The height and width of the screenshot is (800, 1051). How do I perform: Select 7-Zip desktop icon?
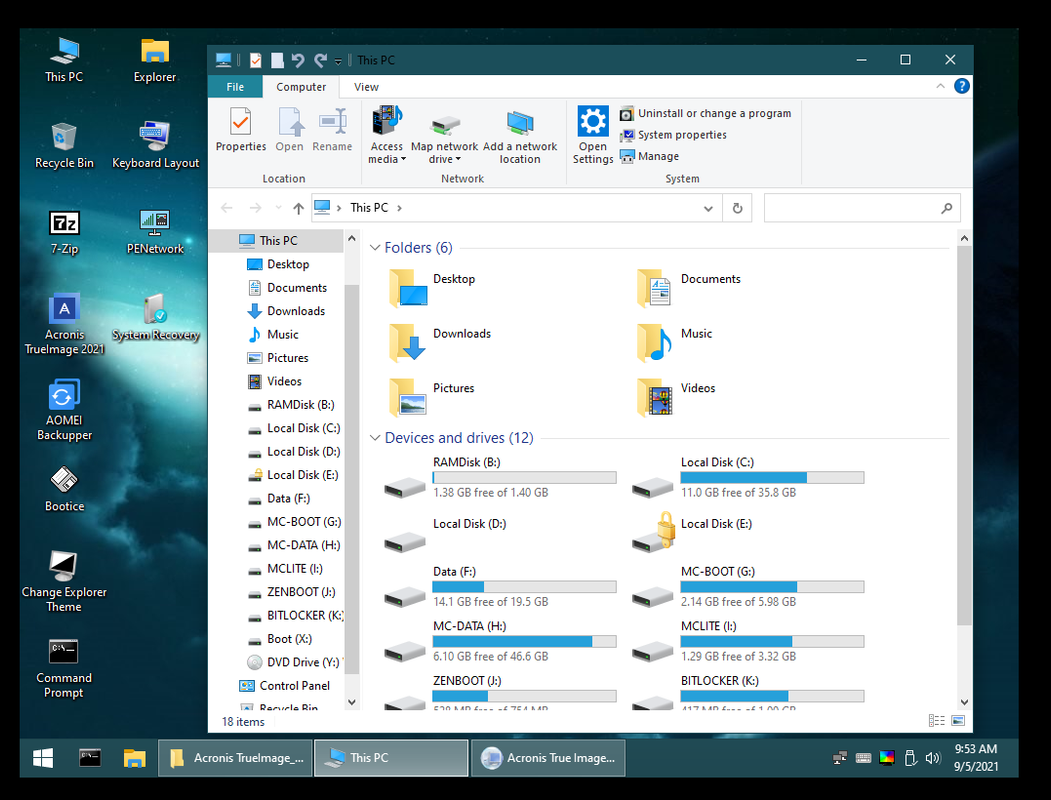click(x=64, y=231)
